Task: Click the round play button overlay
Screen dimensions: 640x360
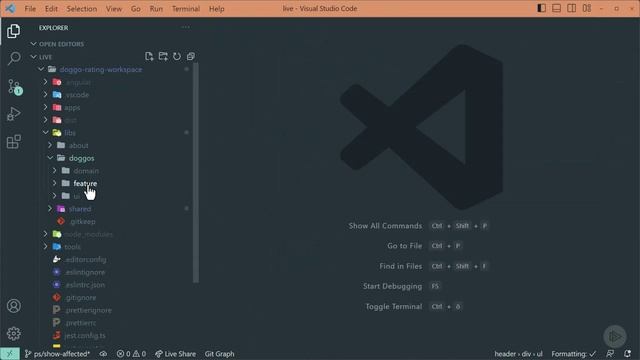Action: coord(615,336)
